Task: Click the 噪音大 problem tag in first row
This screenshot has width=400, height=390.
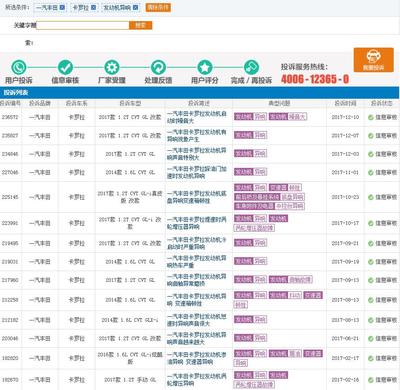Action: click(297, 117)
